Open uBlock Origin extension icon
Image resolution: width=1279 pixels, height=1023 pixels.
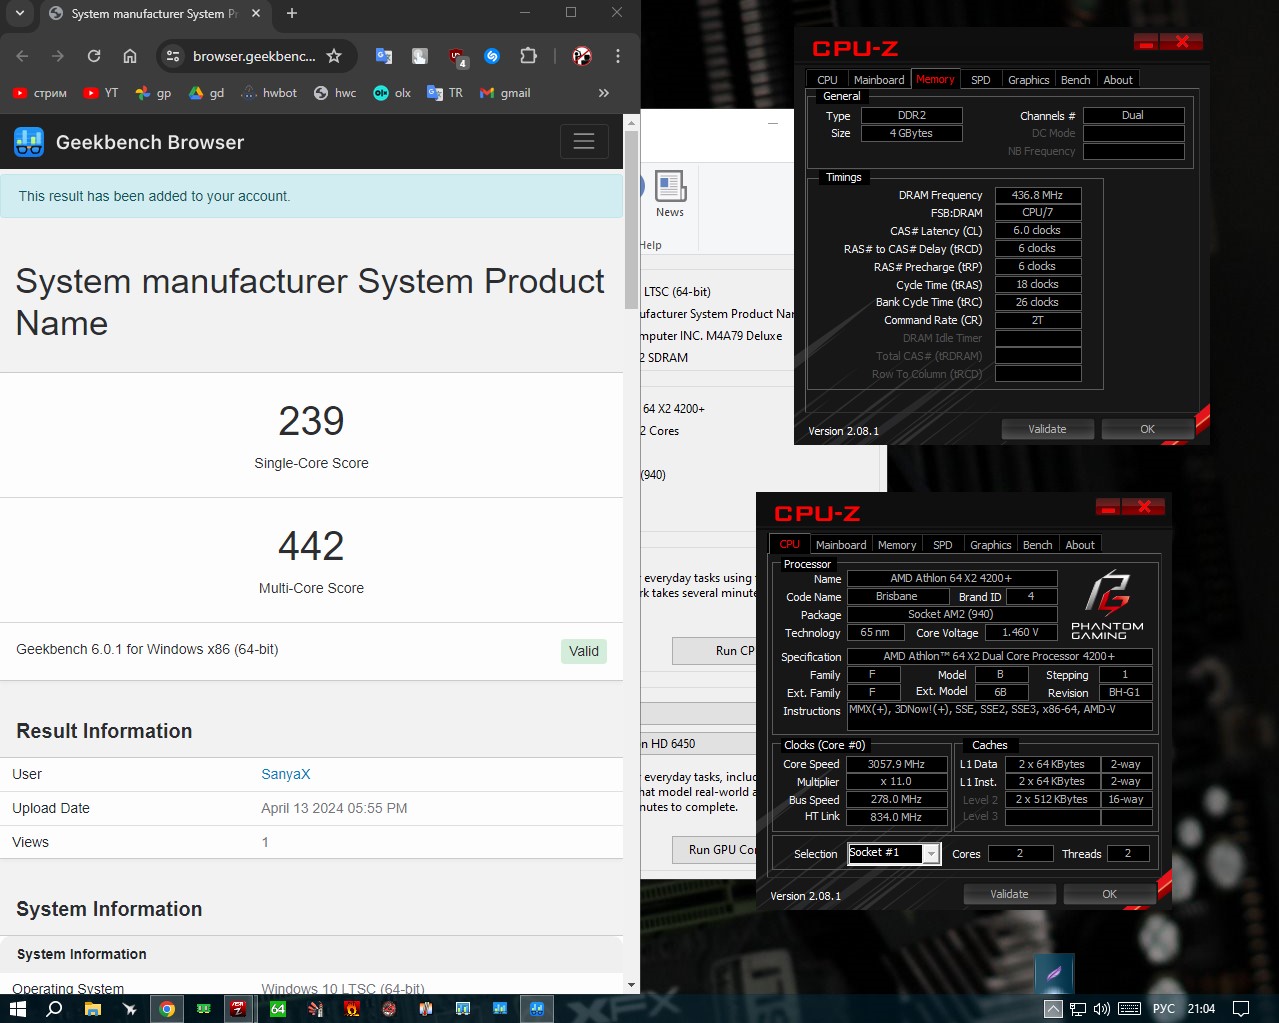pyautogui.click(x=457, y=57)
